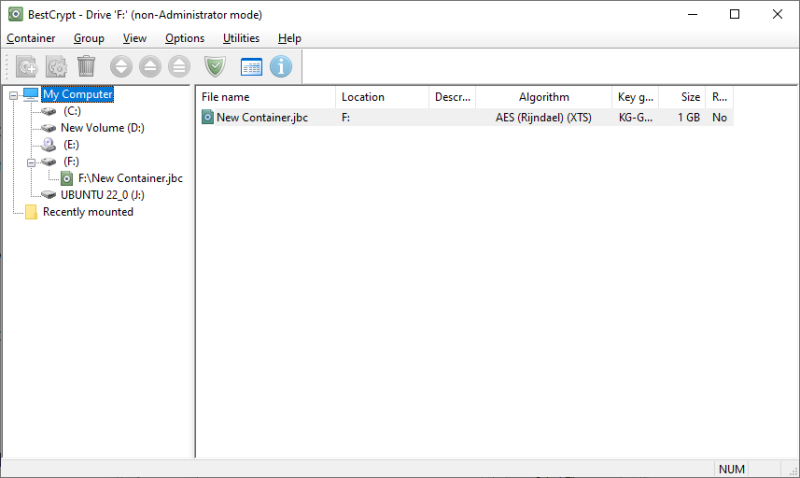Select the (E:) drive label
This screenshot has height=478, width=800.
[71, 144]
